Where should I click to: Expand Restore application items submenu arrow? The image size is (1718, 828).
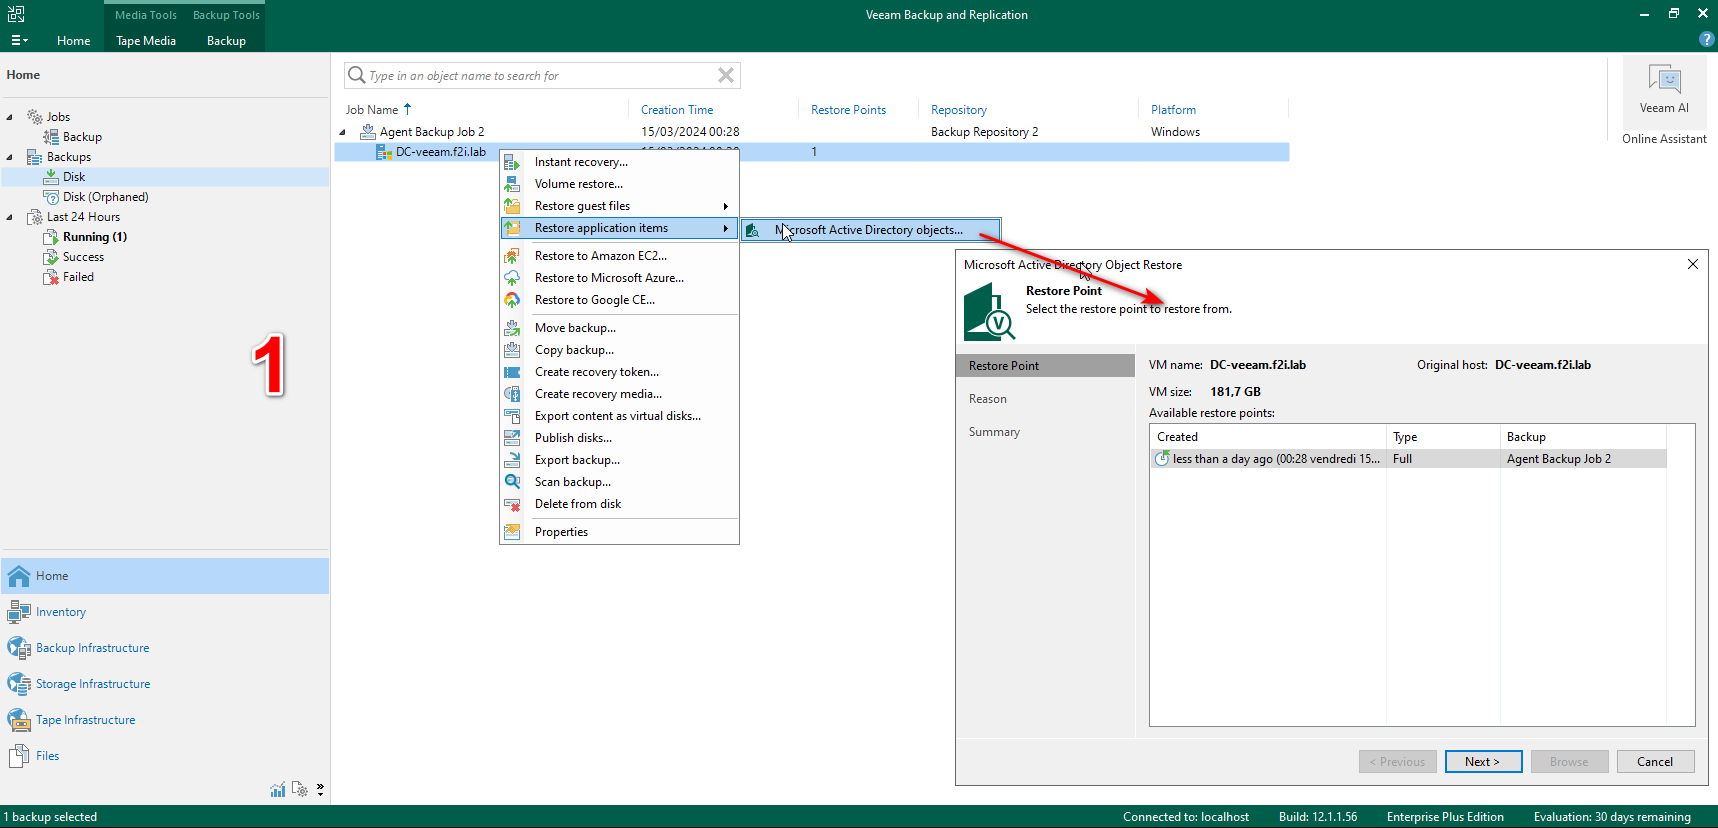pyautogui.click(x=726, y=228)
